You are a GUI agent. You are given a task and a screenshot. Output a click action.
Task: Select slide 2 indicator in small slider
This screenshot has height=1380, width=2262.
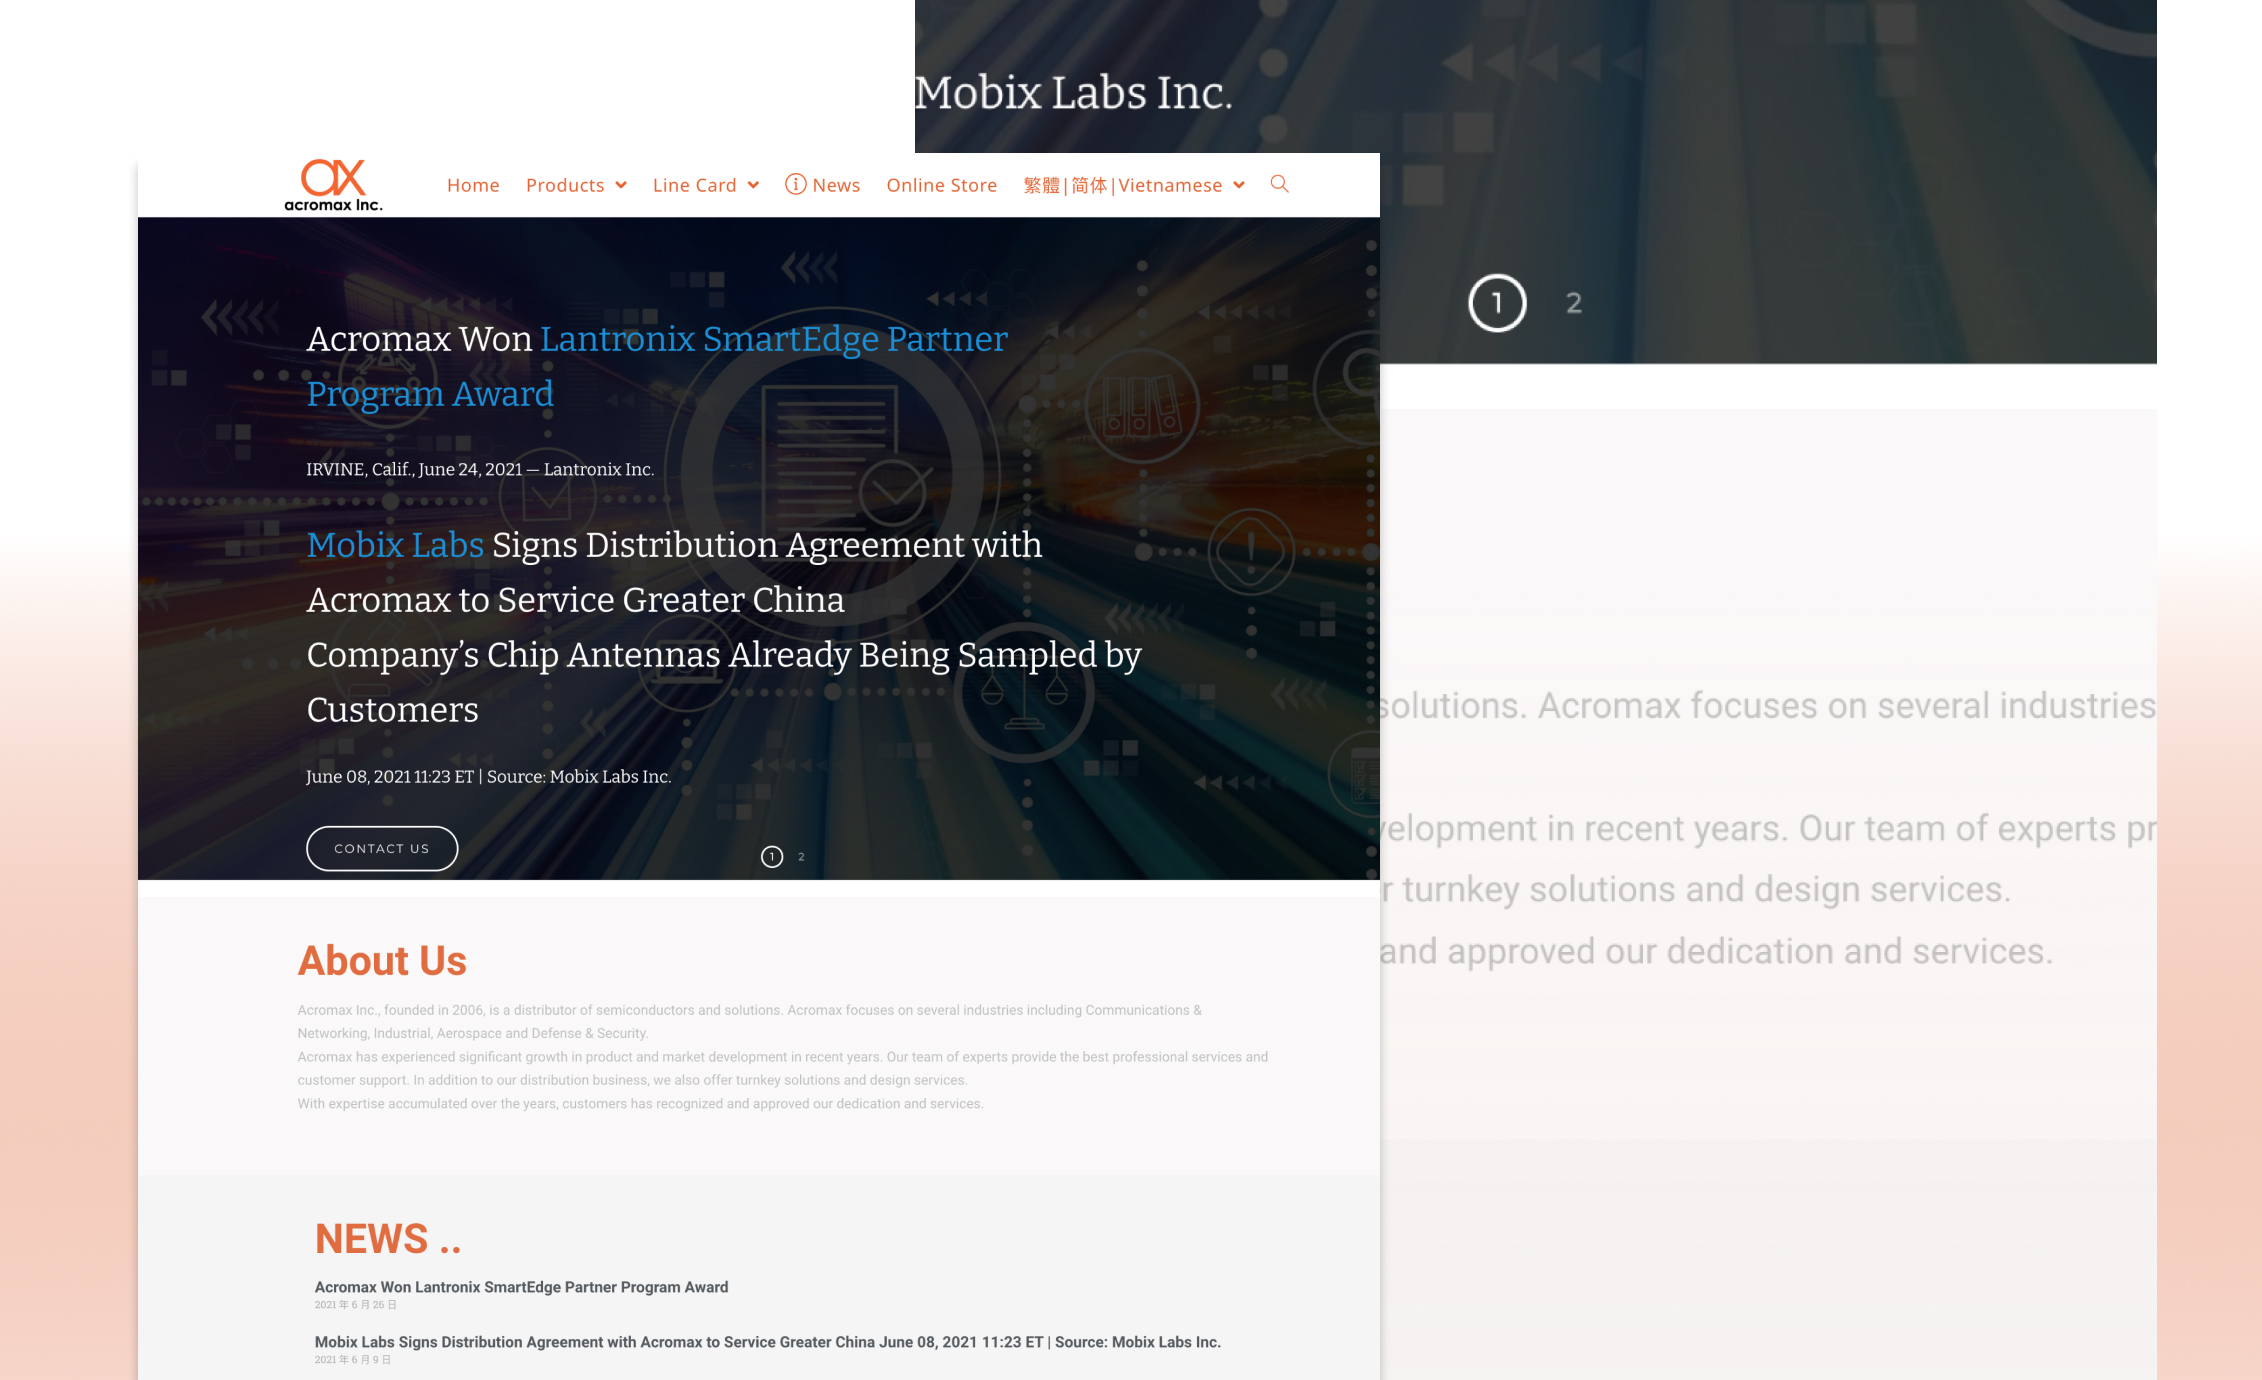pyautogui.click(x=801, y=857)
